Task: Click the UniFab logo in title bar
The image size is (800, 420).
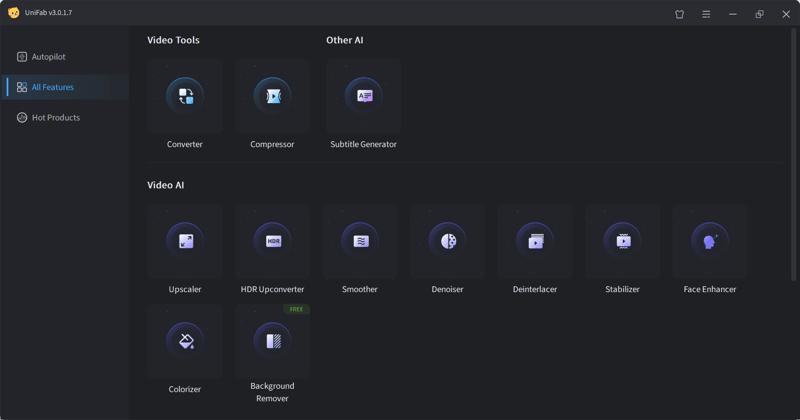Action: (x=14, y=13)
